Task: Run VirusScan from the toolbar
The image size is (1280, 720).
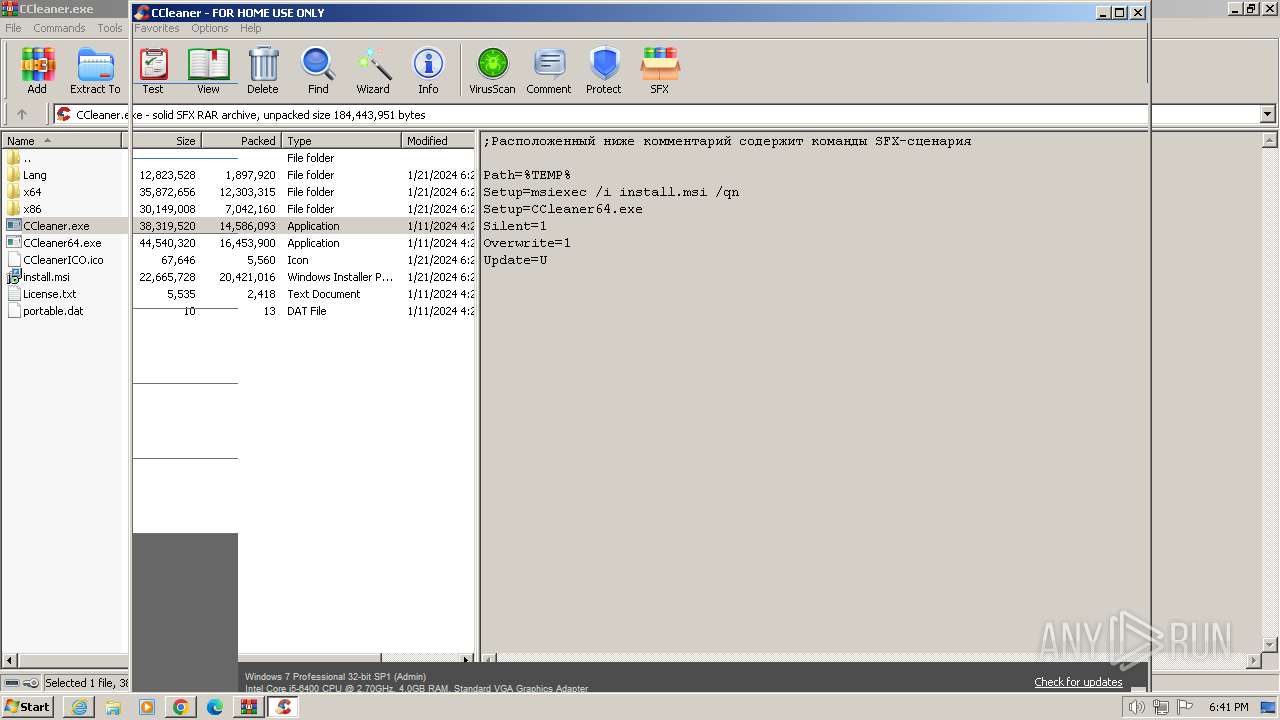Action: 492,70
